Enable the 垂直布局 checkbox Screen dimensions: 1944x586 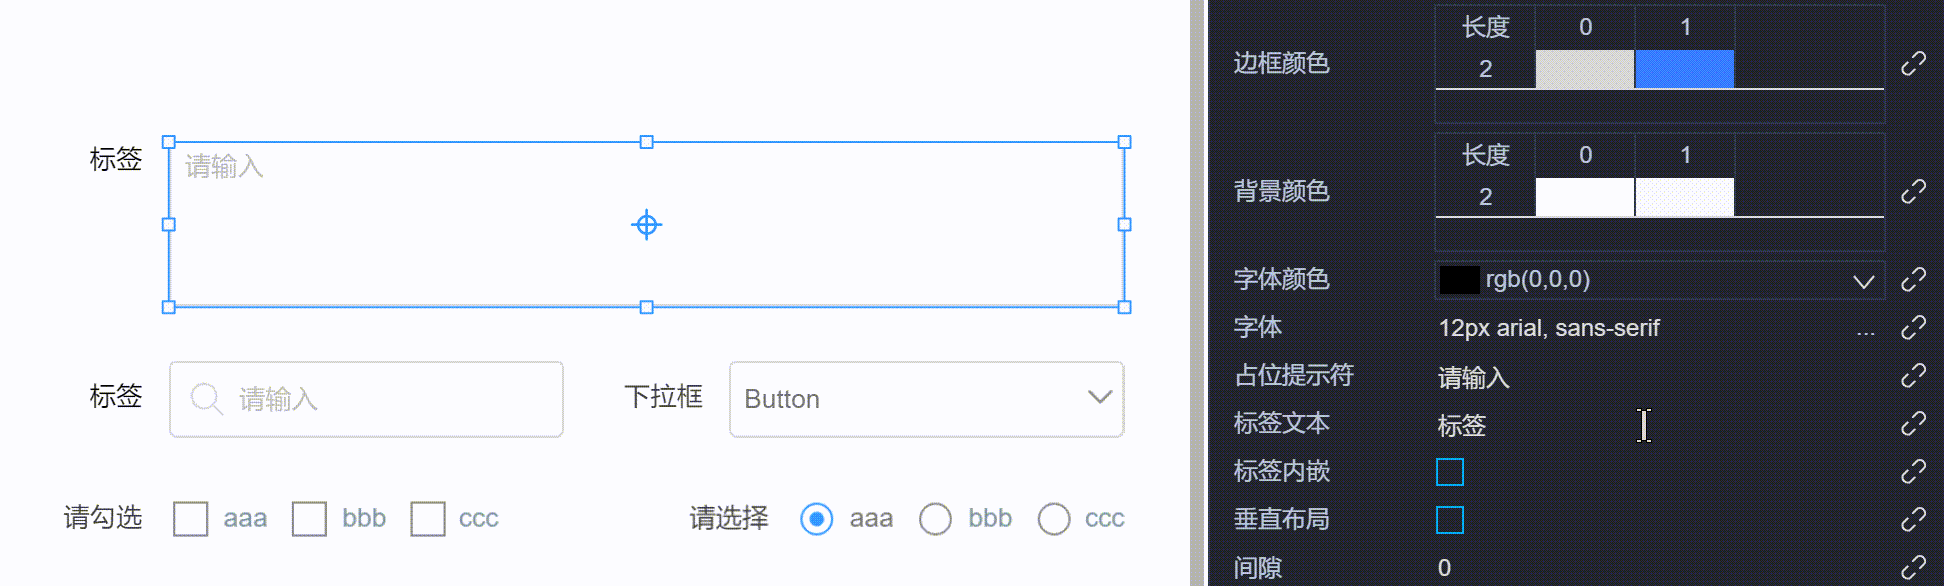coord(1449,520)
